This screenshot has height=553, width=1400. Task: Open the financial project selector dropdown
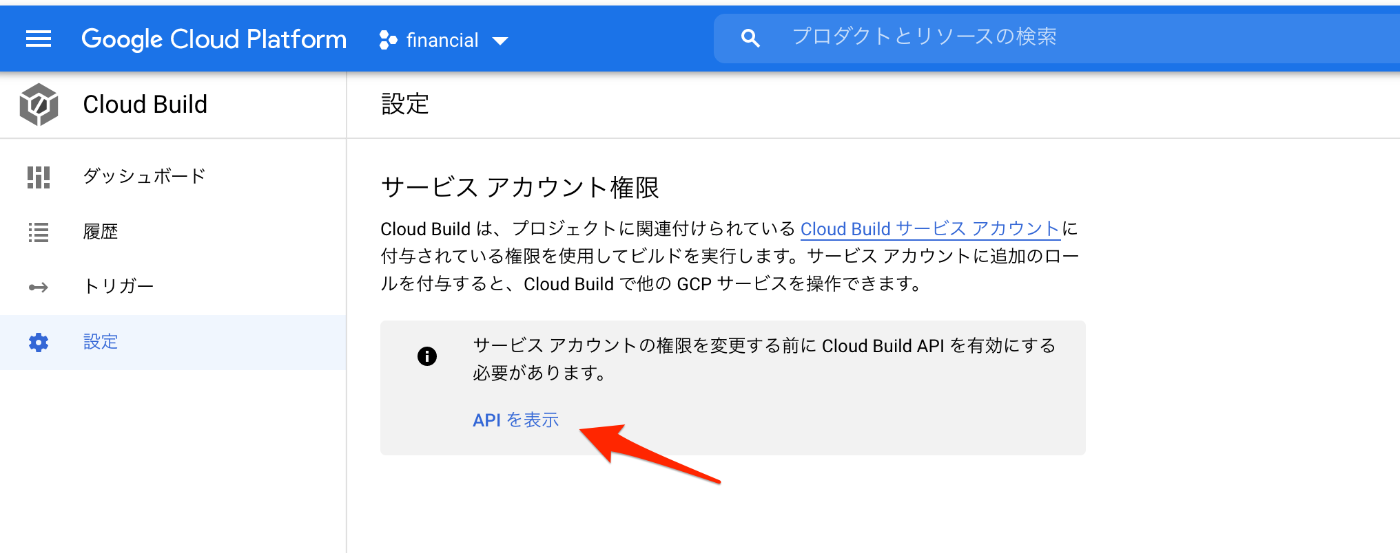444,40
